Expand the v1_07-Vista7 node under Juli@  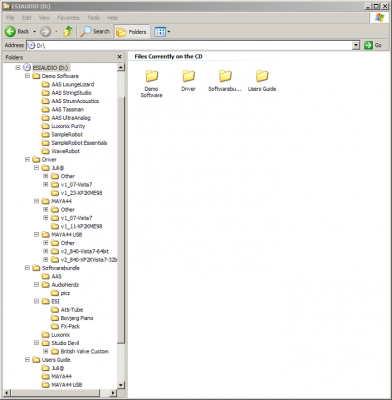[46, 184]
